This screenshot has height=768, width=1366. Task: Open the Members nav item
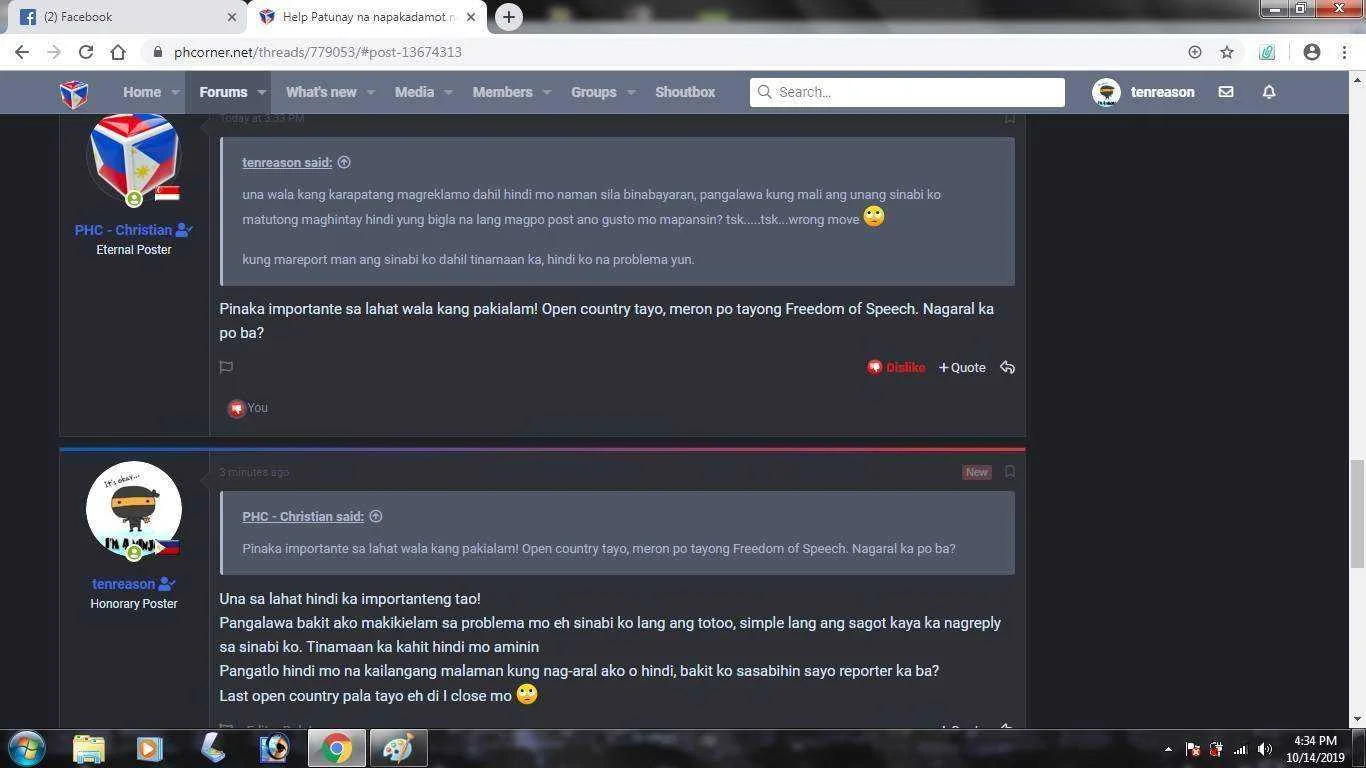[x=502, y=92]
